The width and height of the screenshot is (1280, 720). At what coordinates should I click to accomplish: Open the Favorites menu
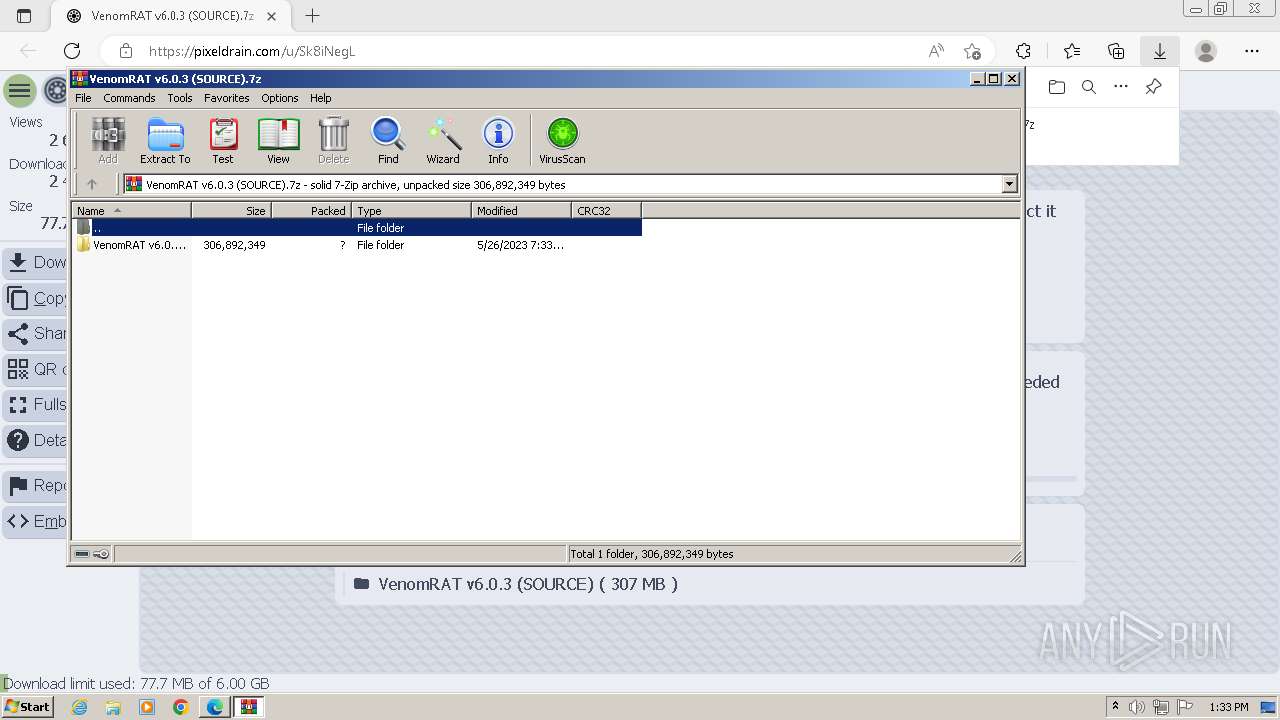[227, 98]
